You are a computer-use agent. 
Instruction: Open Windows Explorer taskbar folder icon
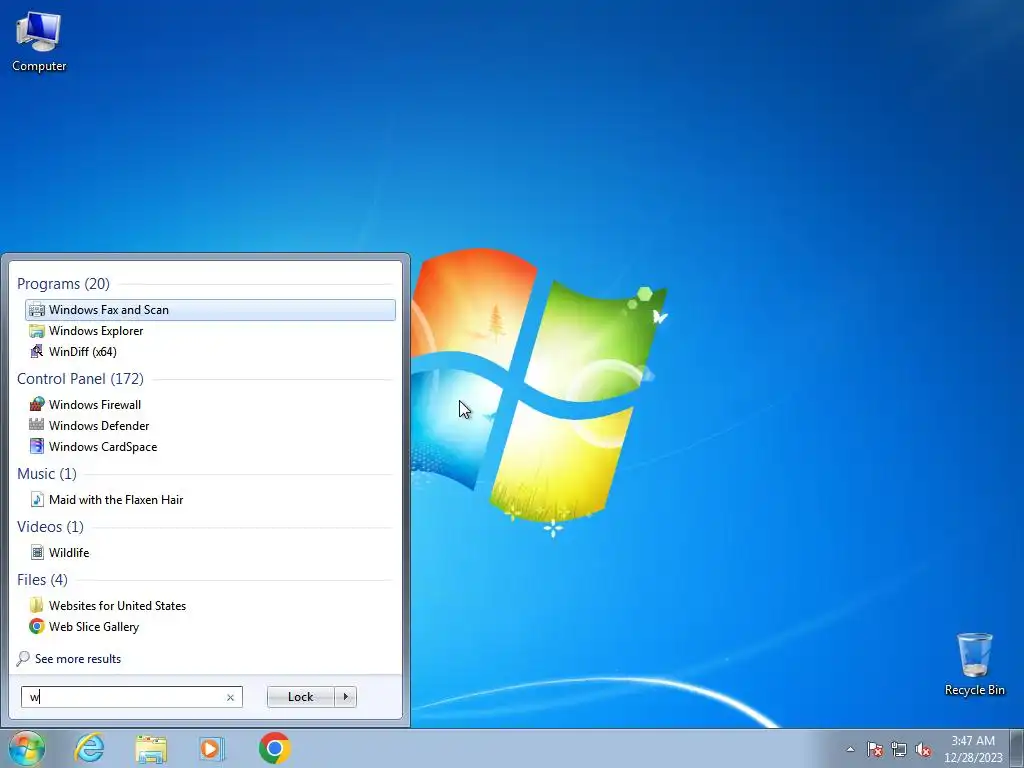(151, 748)
